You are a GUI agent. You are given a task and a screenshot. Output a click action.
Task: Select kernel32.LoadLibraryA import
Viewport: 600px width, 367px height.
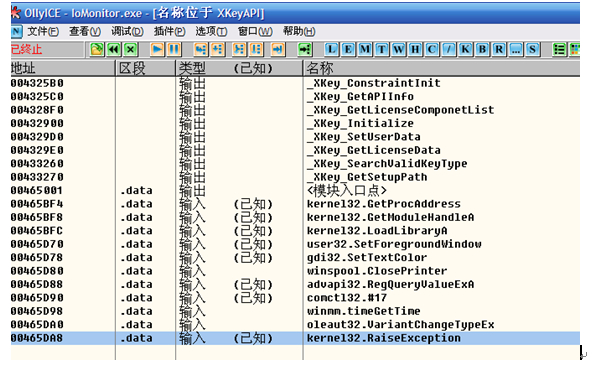(295, 230)
